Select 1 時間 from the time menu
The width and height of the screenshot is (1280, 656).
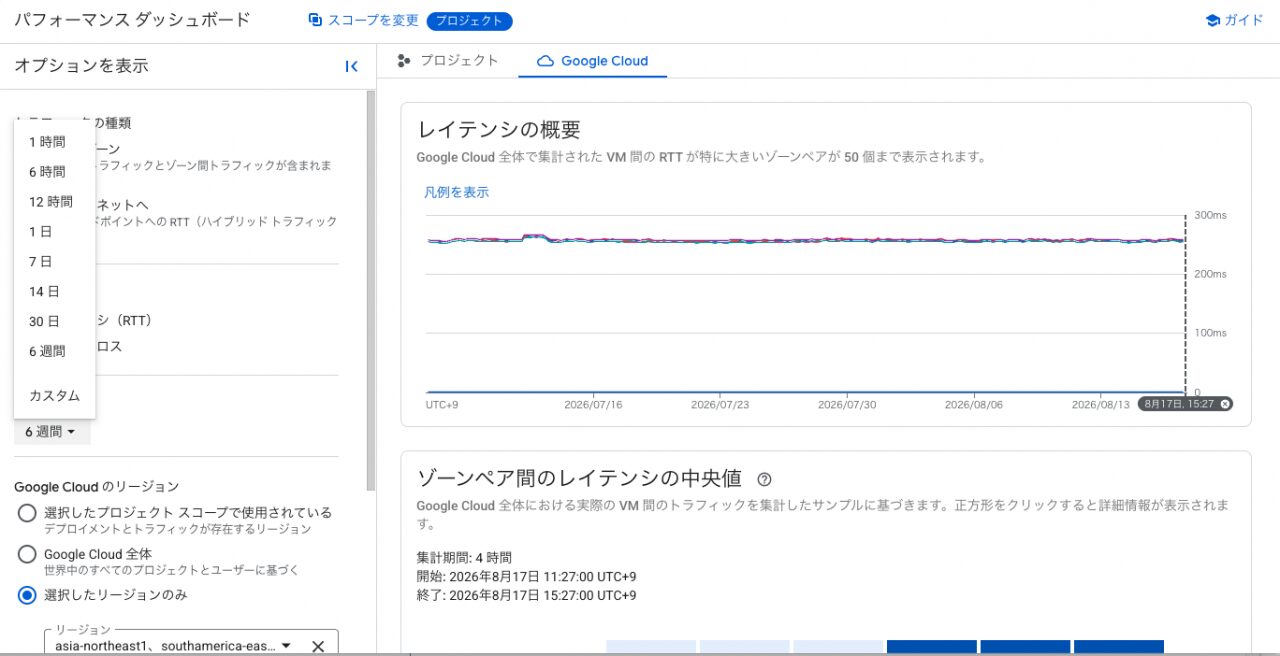[x=55, y=142]
